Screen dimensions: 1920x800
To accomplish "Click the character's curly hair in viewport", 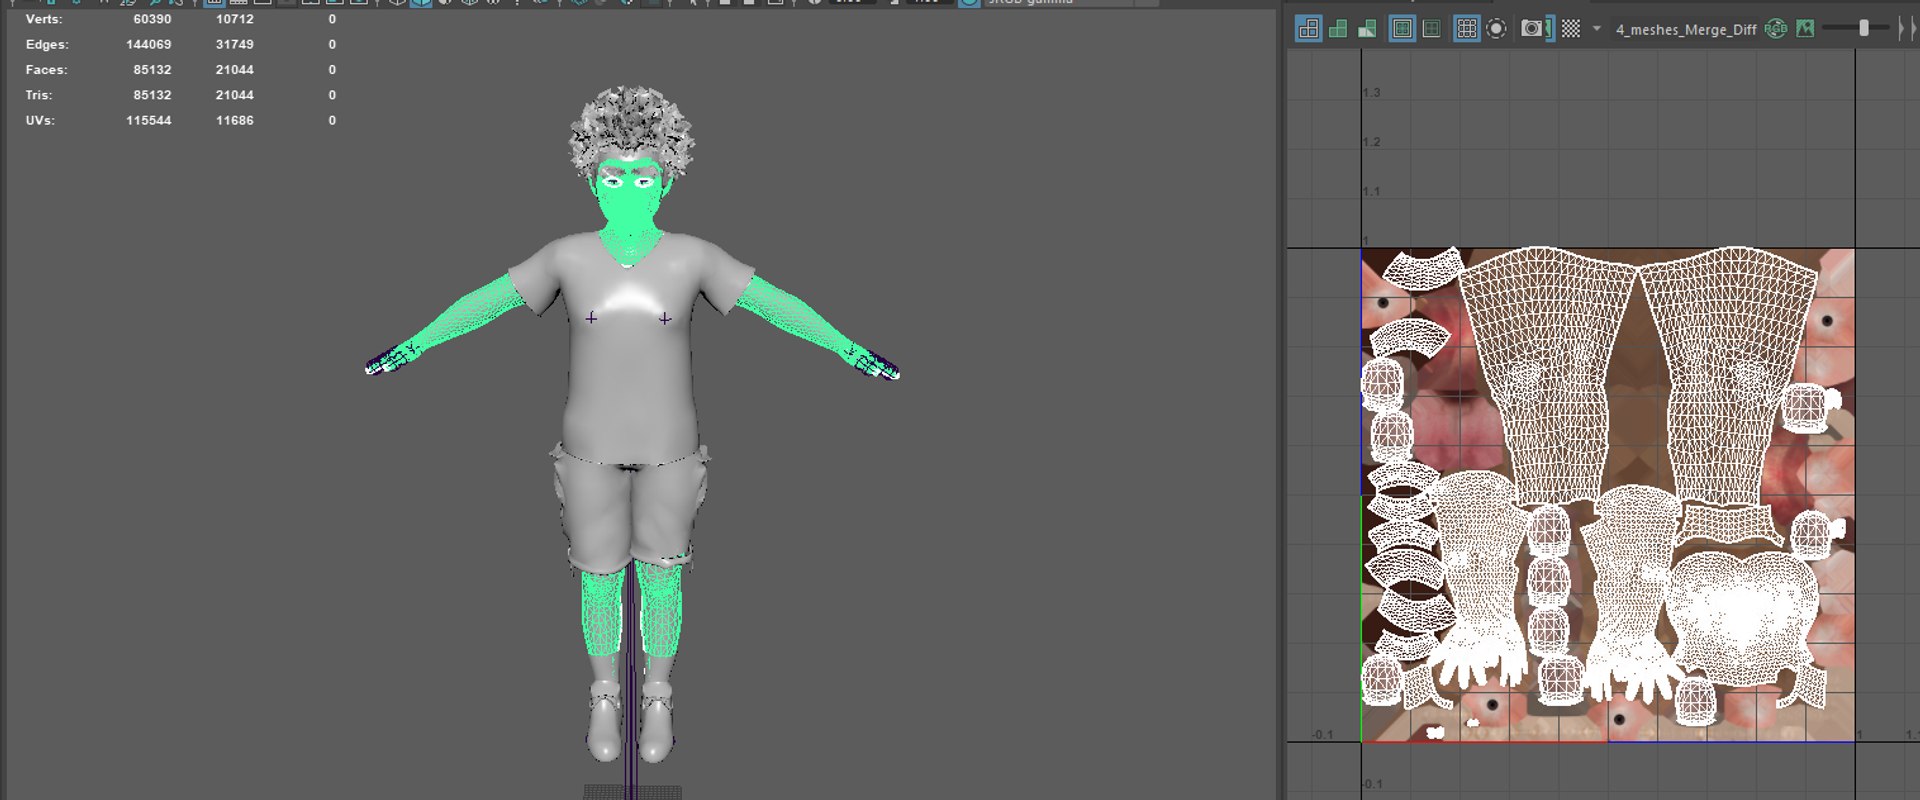I will 632,125.
